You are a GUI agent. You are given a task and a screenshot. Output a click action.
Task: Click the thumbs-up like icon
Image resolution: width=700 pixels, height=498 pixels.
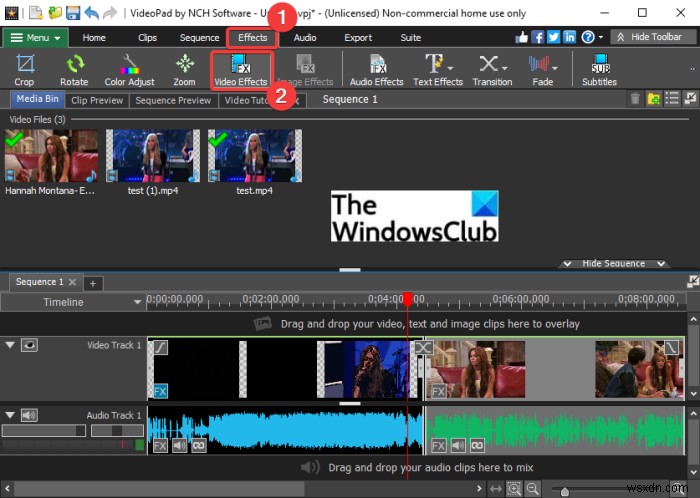tap(521, 37)
